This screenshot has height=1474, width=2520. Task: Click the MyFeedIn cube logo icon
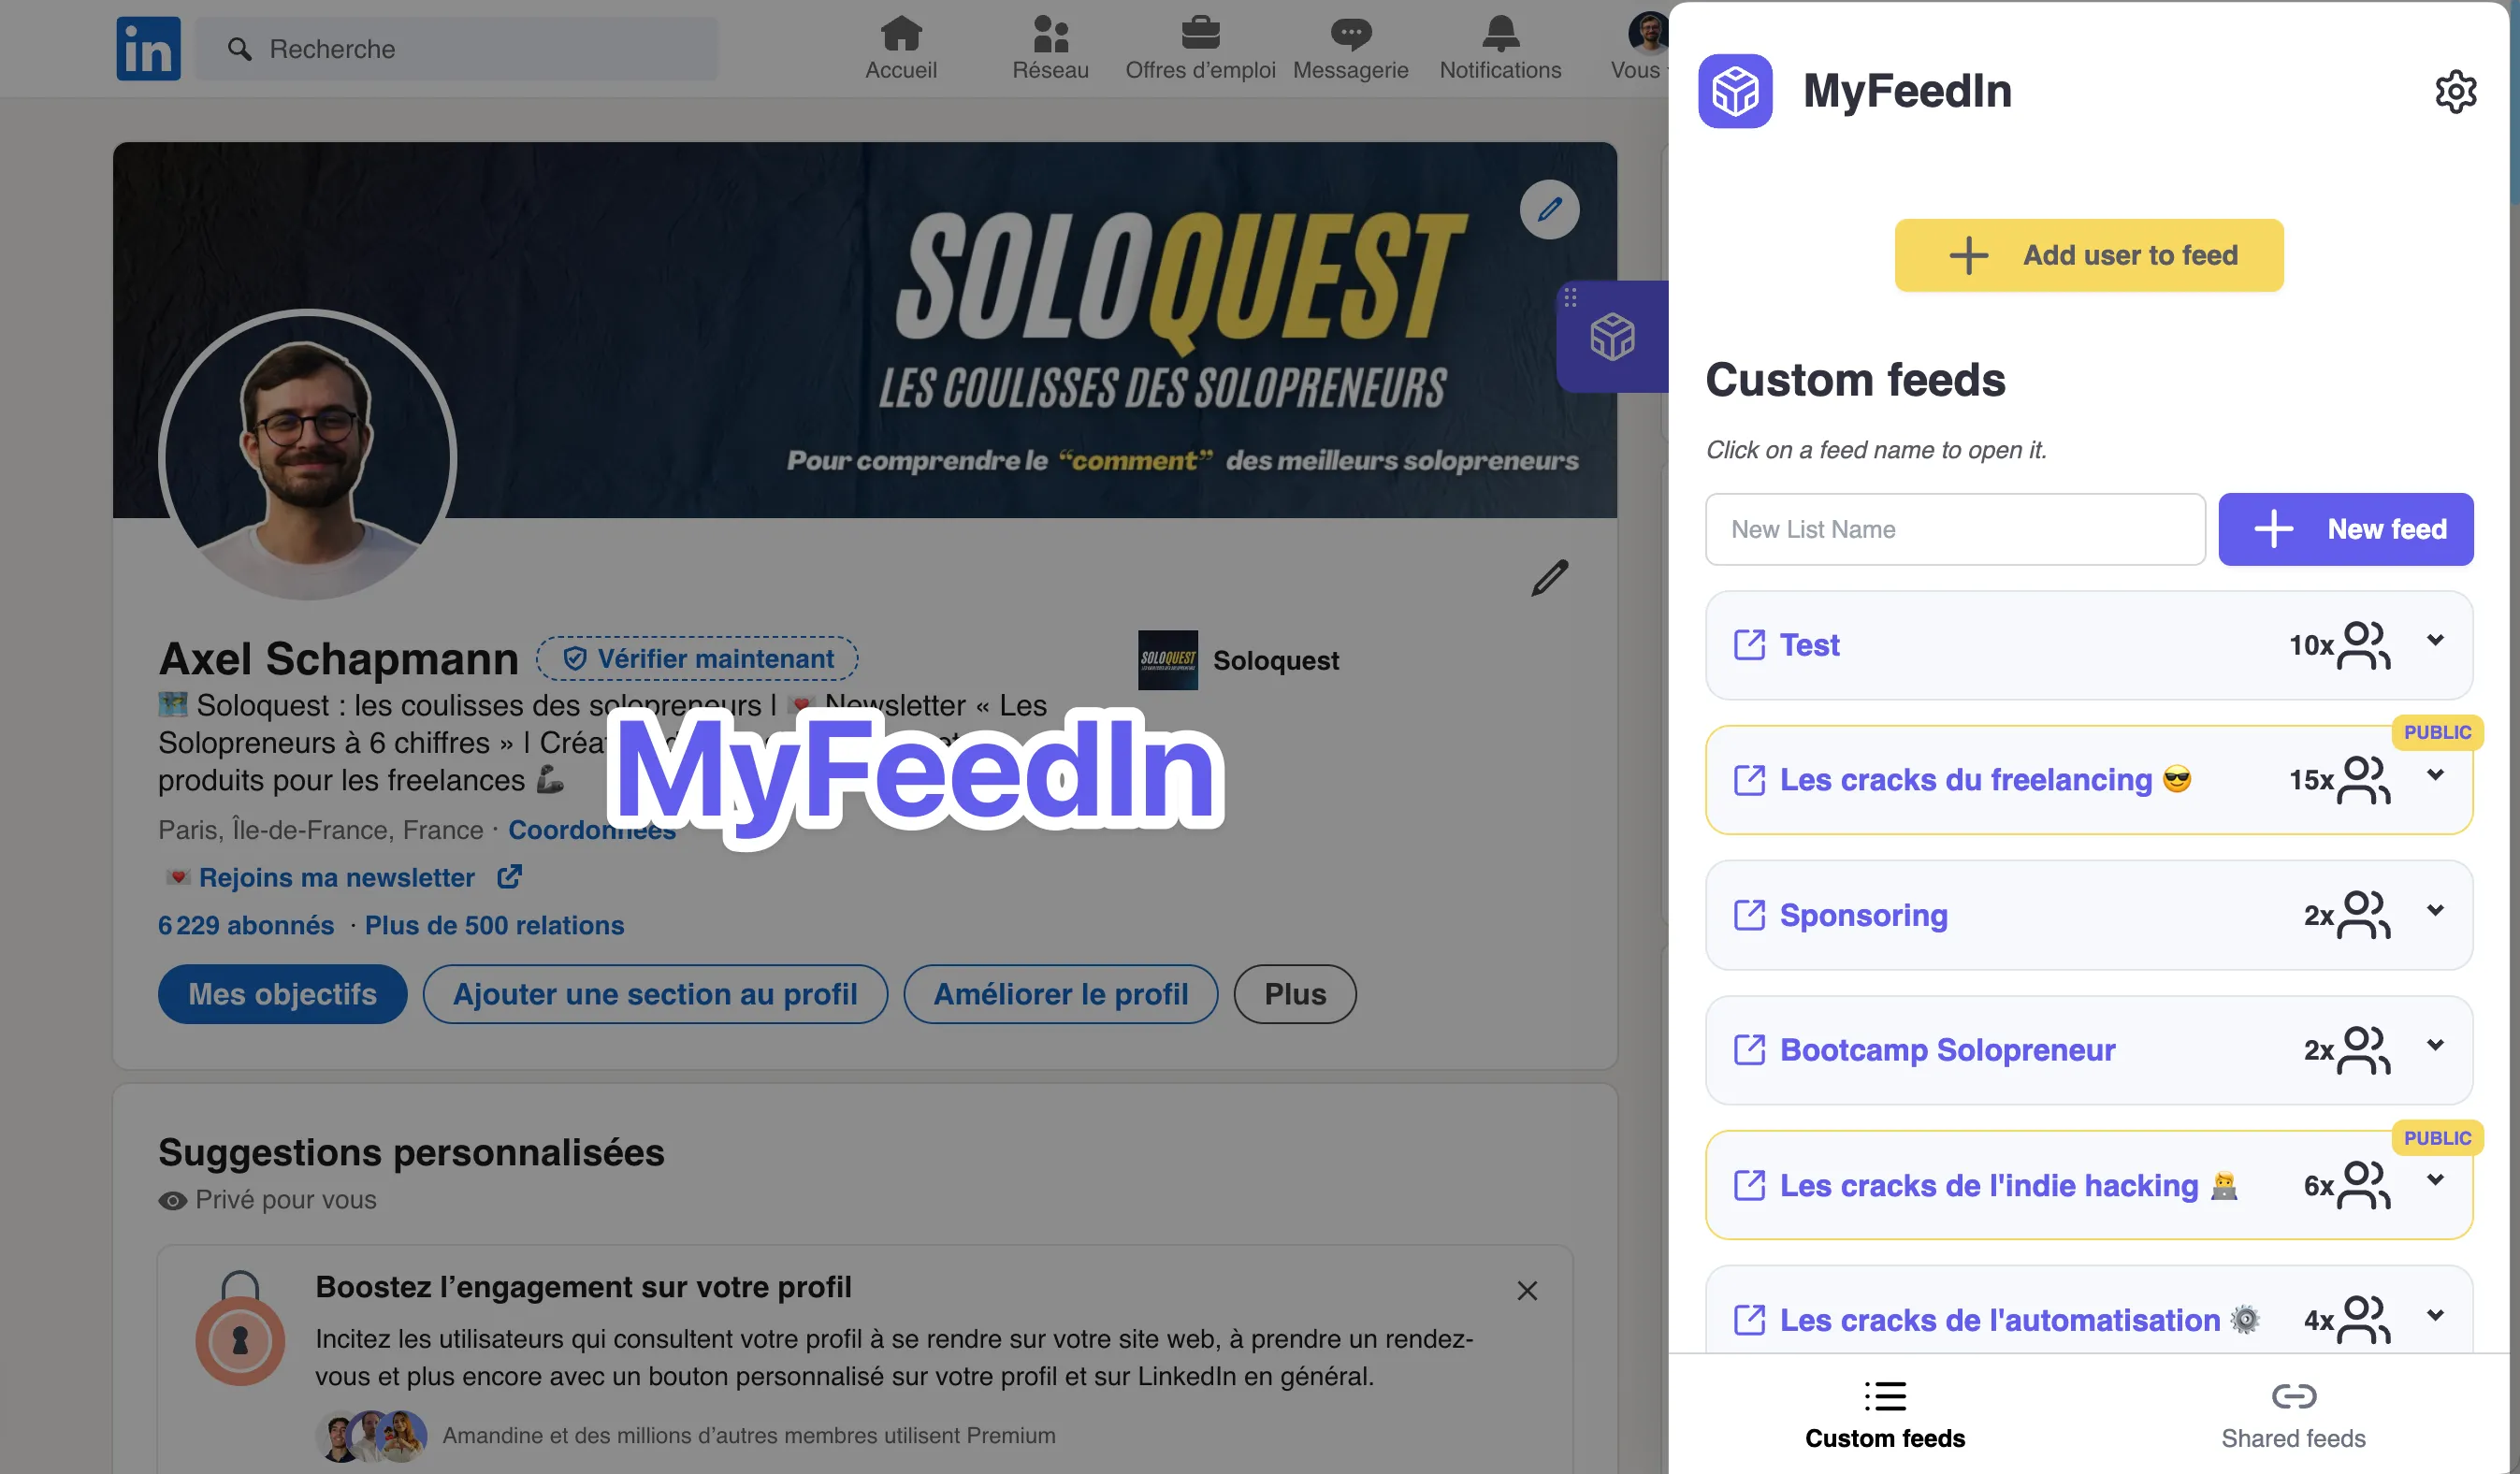point(1735,90)
